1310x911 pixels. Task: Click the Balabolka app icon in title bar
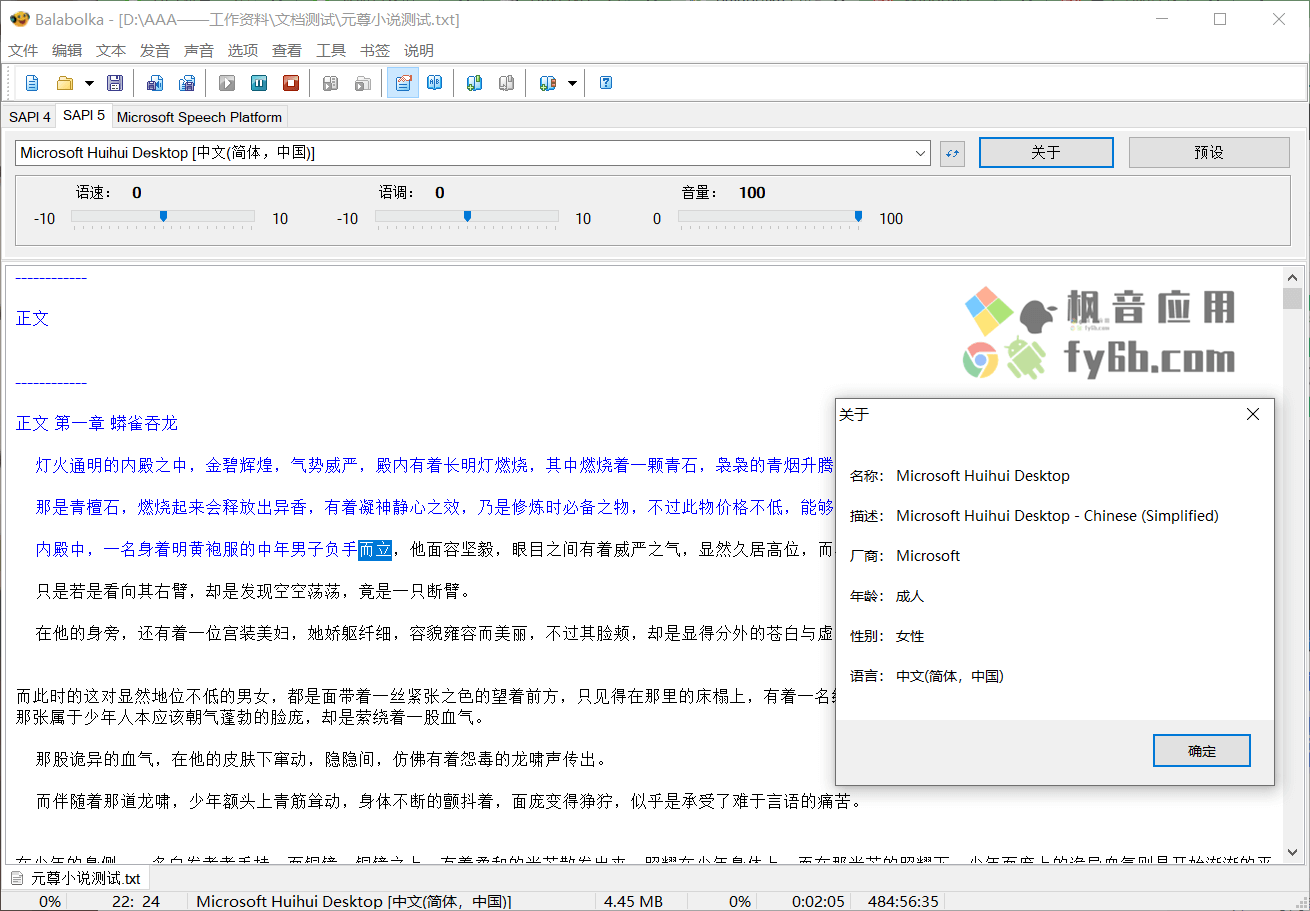(18, 19)
